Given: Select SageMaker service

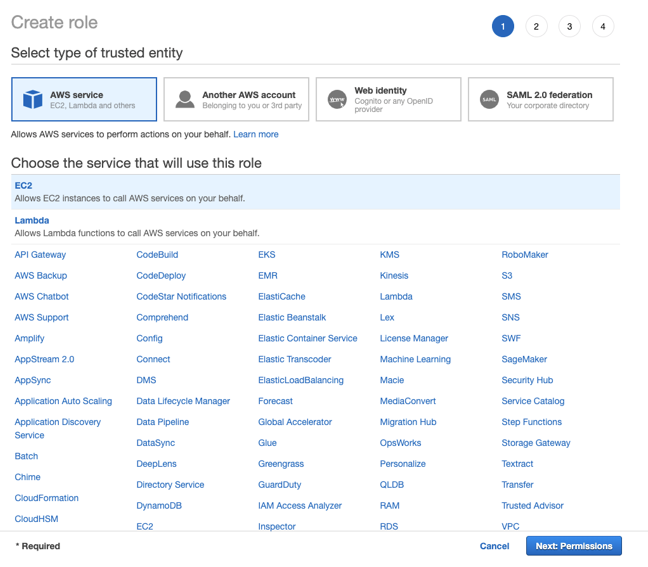Looking at the screenshot, I should 524,359.
